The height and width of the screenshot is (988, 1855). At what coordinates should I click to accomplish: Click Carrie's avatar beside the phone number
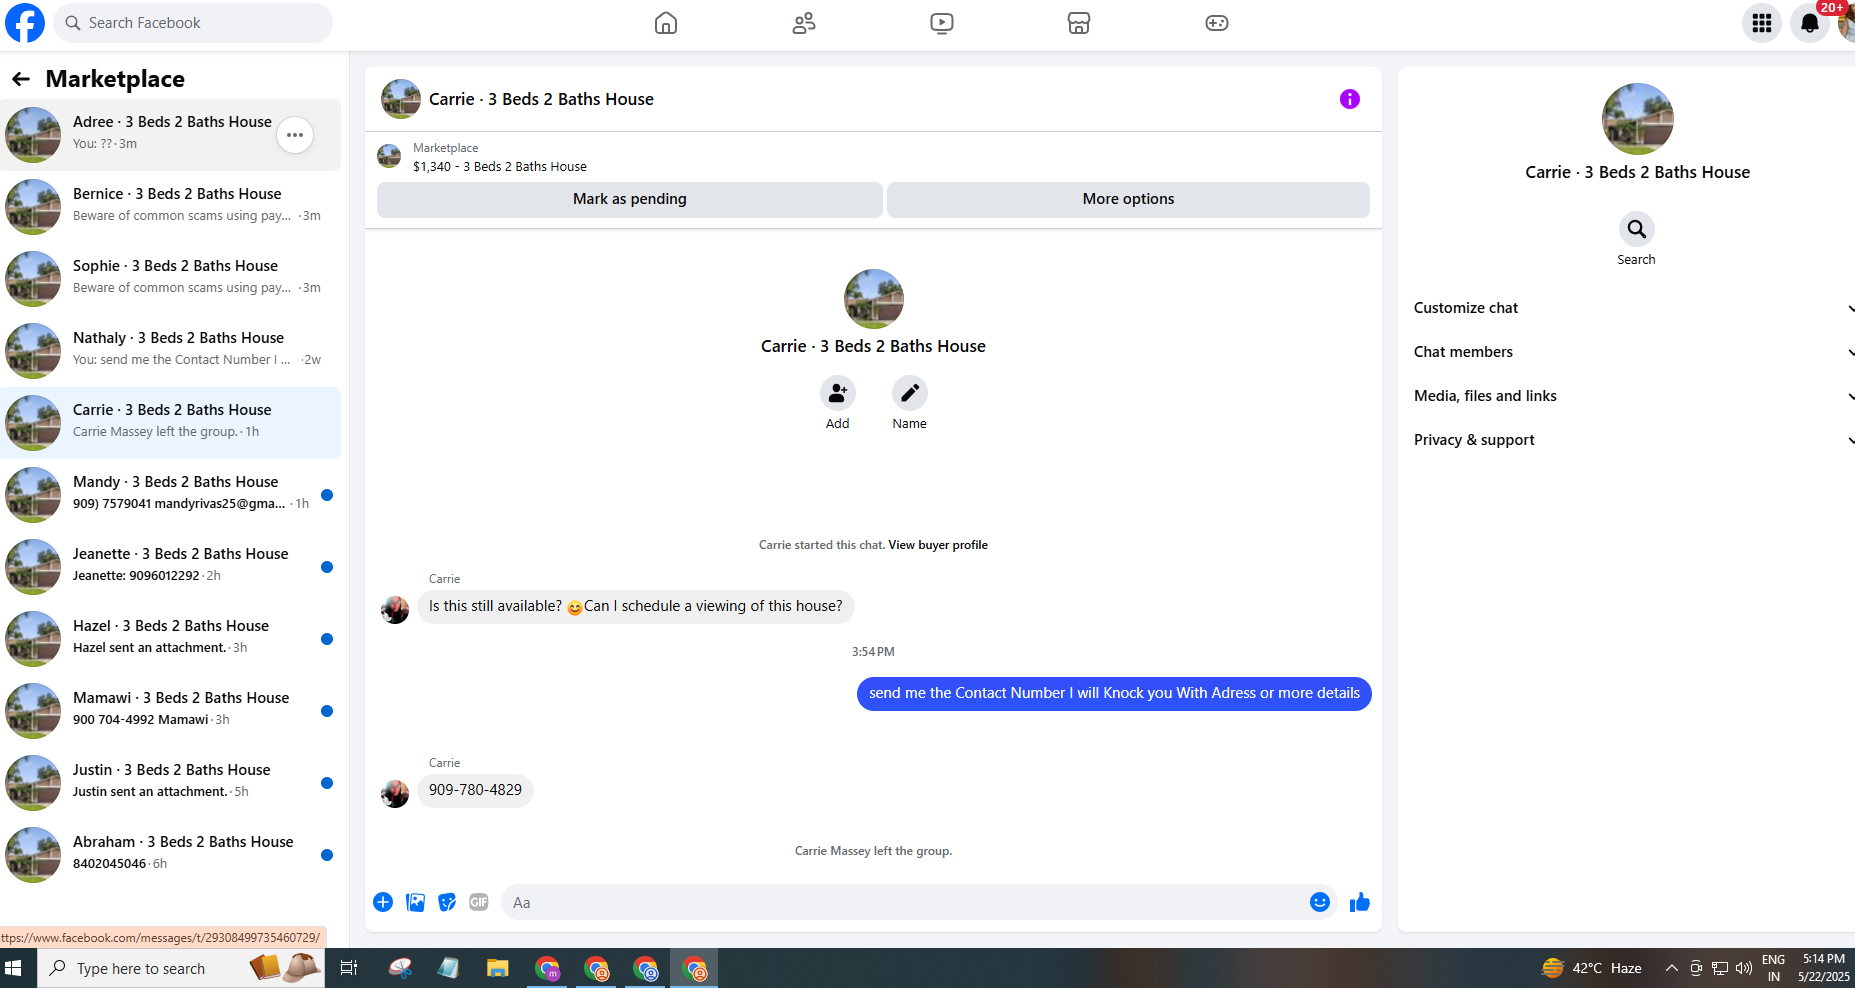pyautogui.click(x=395, y=794)
